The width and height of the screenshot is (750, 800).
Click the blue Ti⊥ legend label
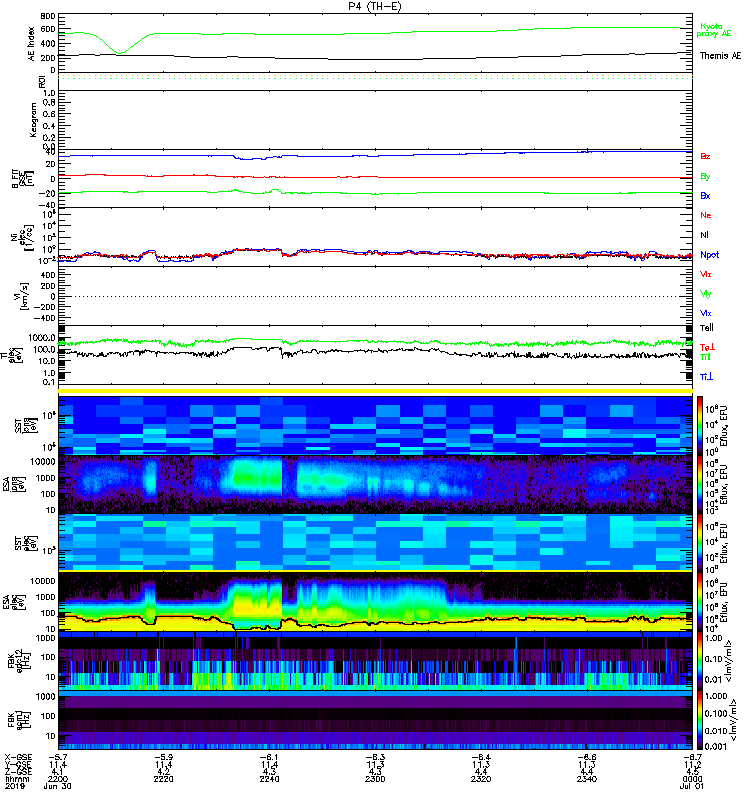[x=706, y=377]
